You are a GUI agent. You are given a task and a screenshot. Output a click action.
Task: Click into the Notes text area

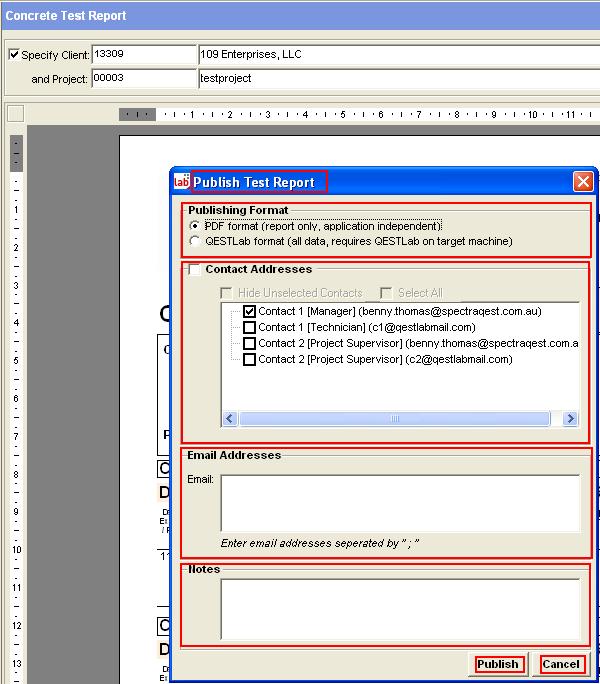399,608
